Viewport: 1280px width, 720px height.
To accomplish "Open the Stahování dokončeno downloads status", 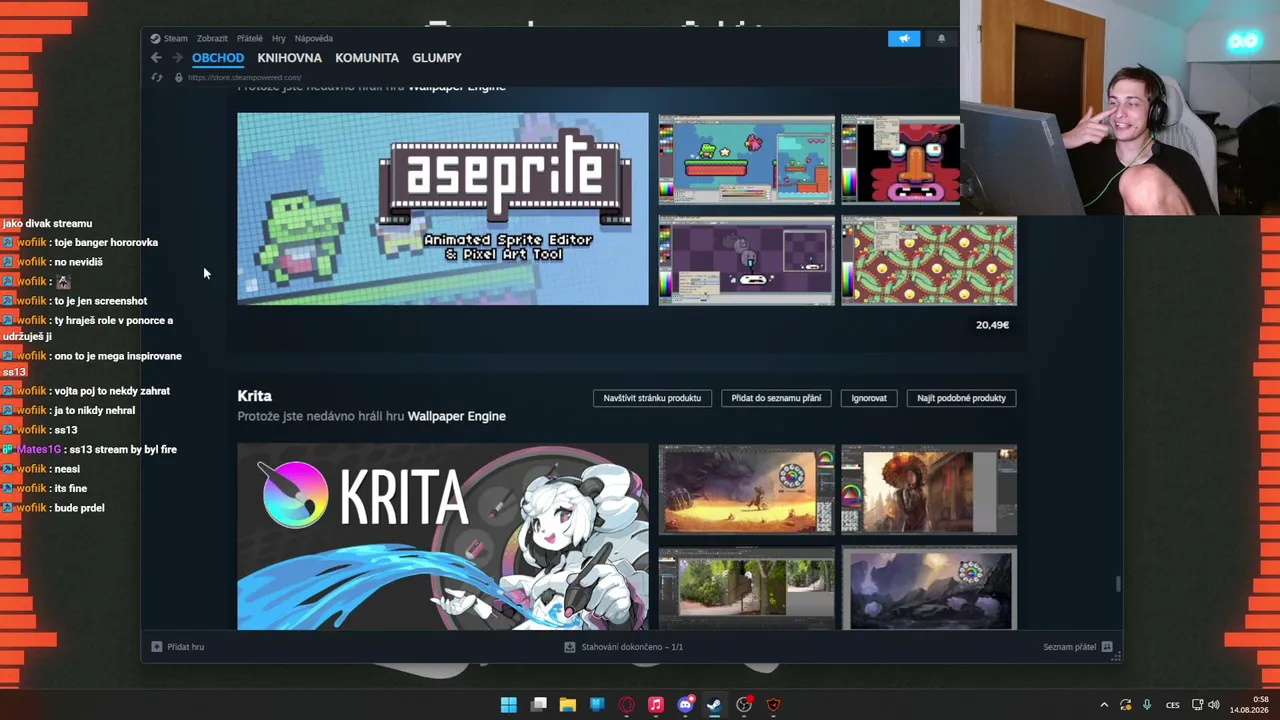I will (x=632, y=647).
